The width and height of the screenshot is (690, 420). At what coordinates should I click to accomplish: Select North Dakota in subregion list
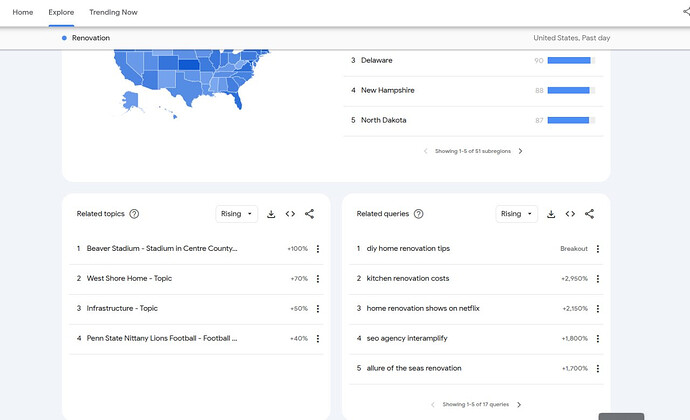point(383,120)
